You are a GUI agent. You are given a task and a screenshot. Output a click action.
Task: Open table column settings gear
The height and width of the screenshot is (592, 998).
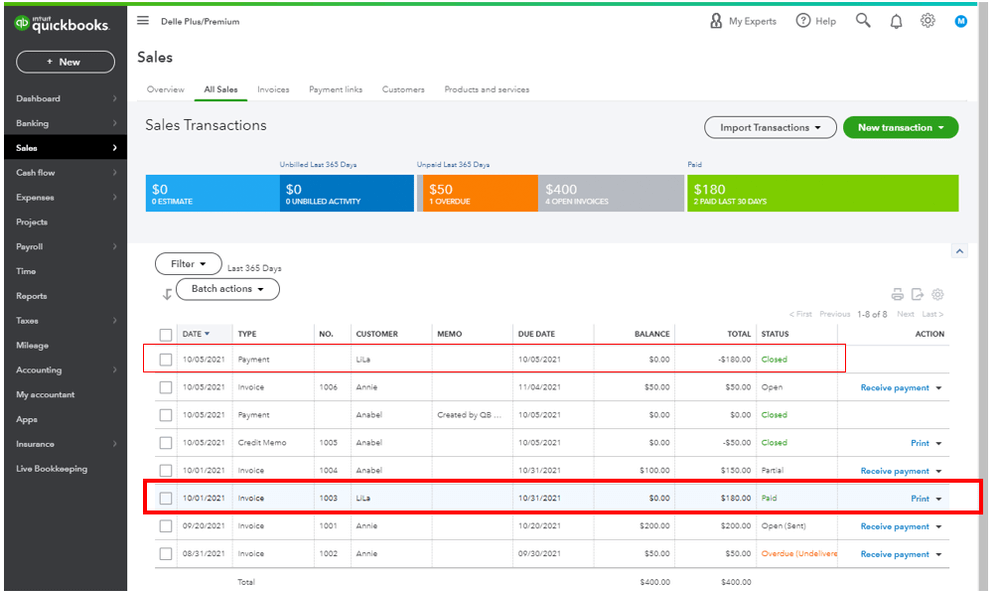point(938,294)
